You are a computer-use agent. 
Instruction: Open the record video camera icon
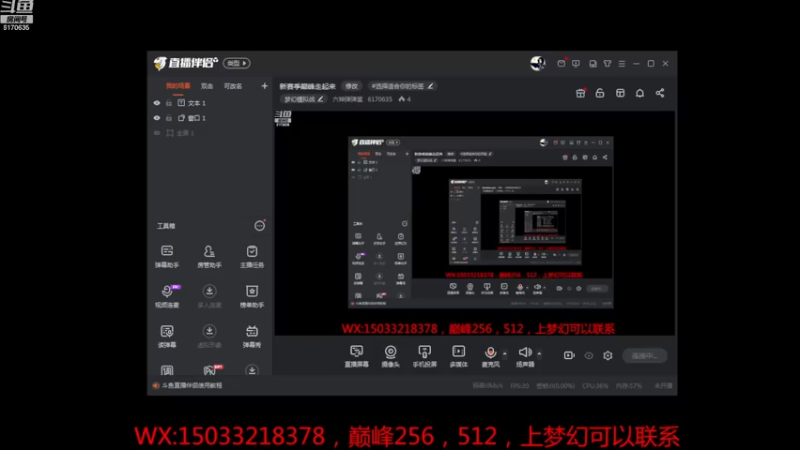point(569,355)
